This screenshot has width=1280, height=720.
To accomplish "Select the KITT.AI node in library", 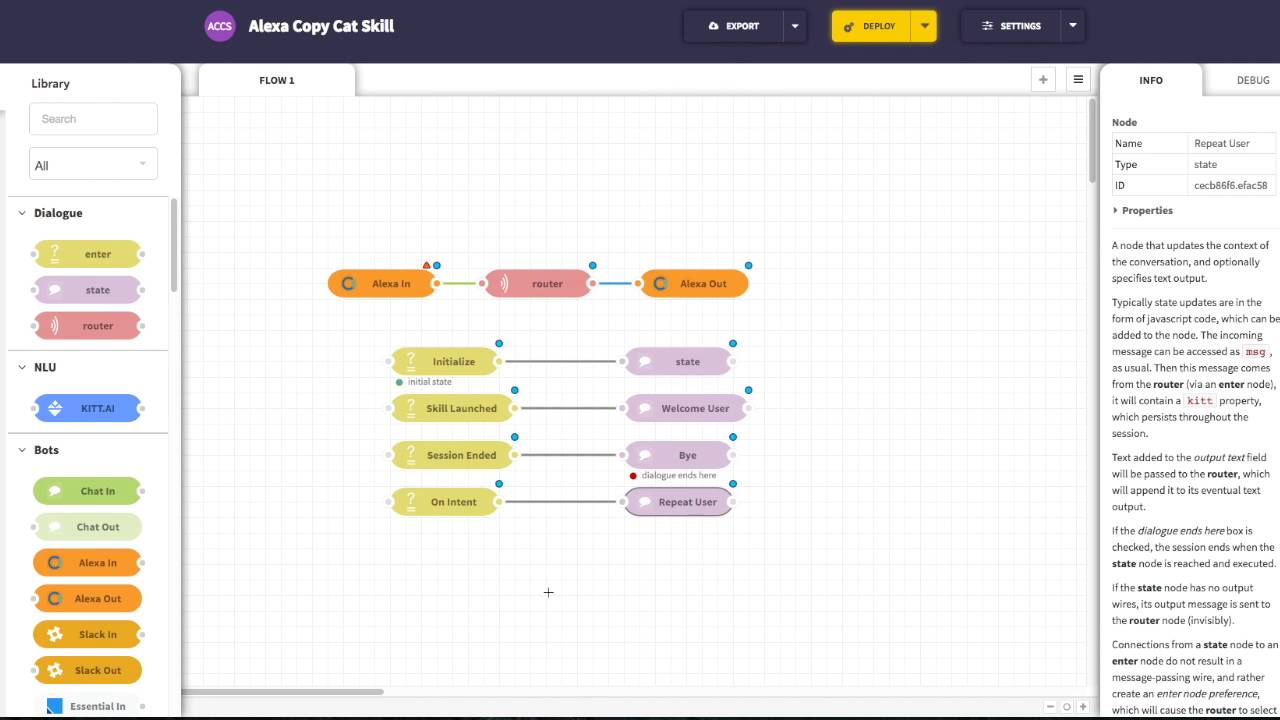I will [88, 408].
